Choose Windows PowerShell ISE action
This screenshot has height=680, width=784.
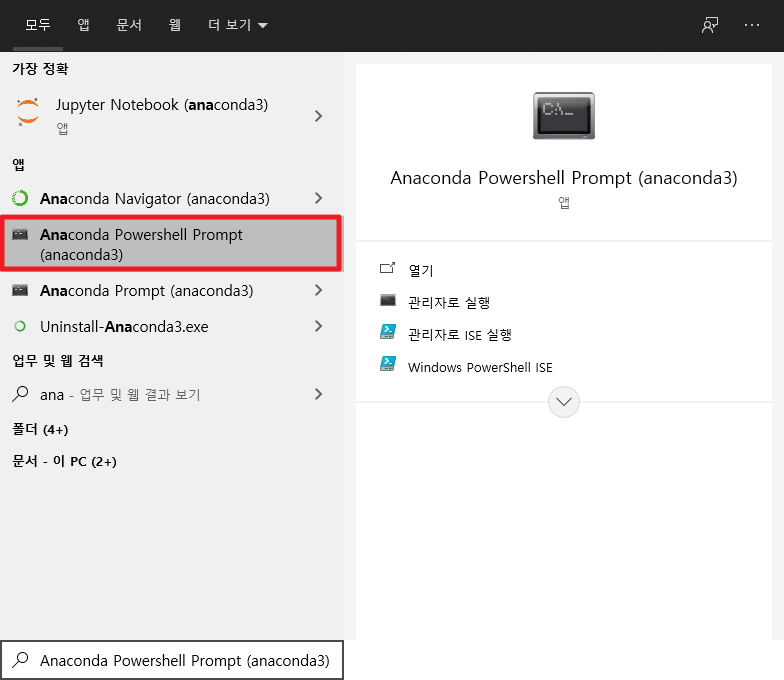pos(480,368)
